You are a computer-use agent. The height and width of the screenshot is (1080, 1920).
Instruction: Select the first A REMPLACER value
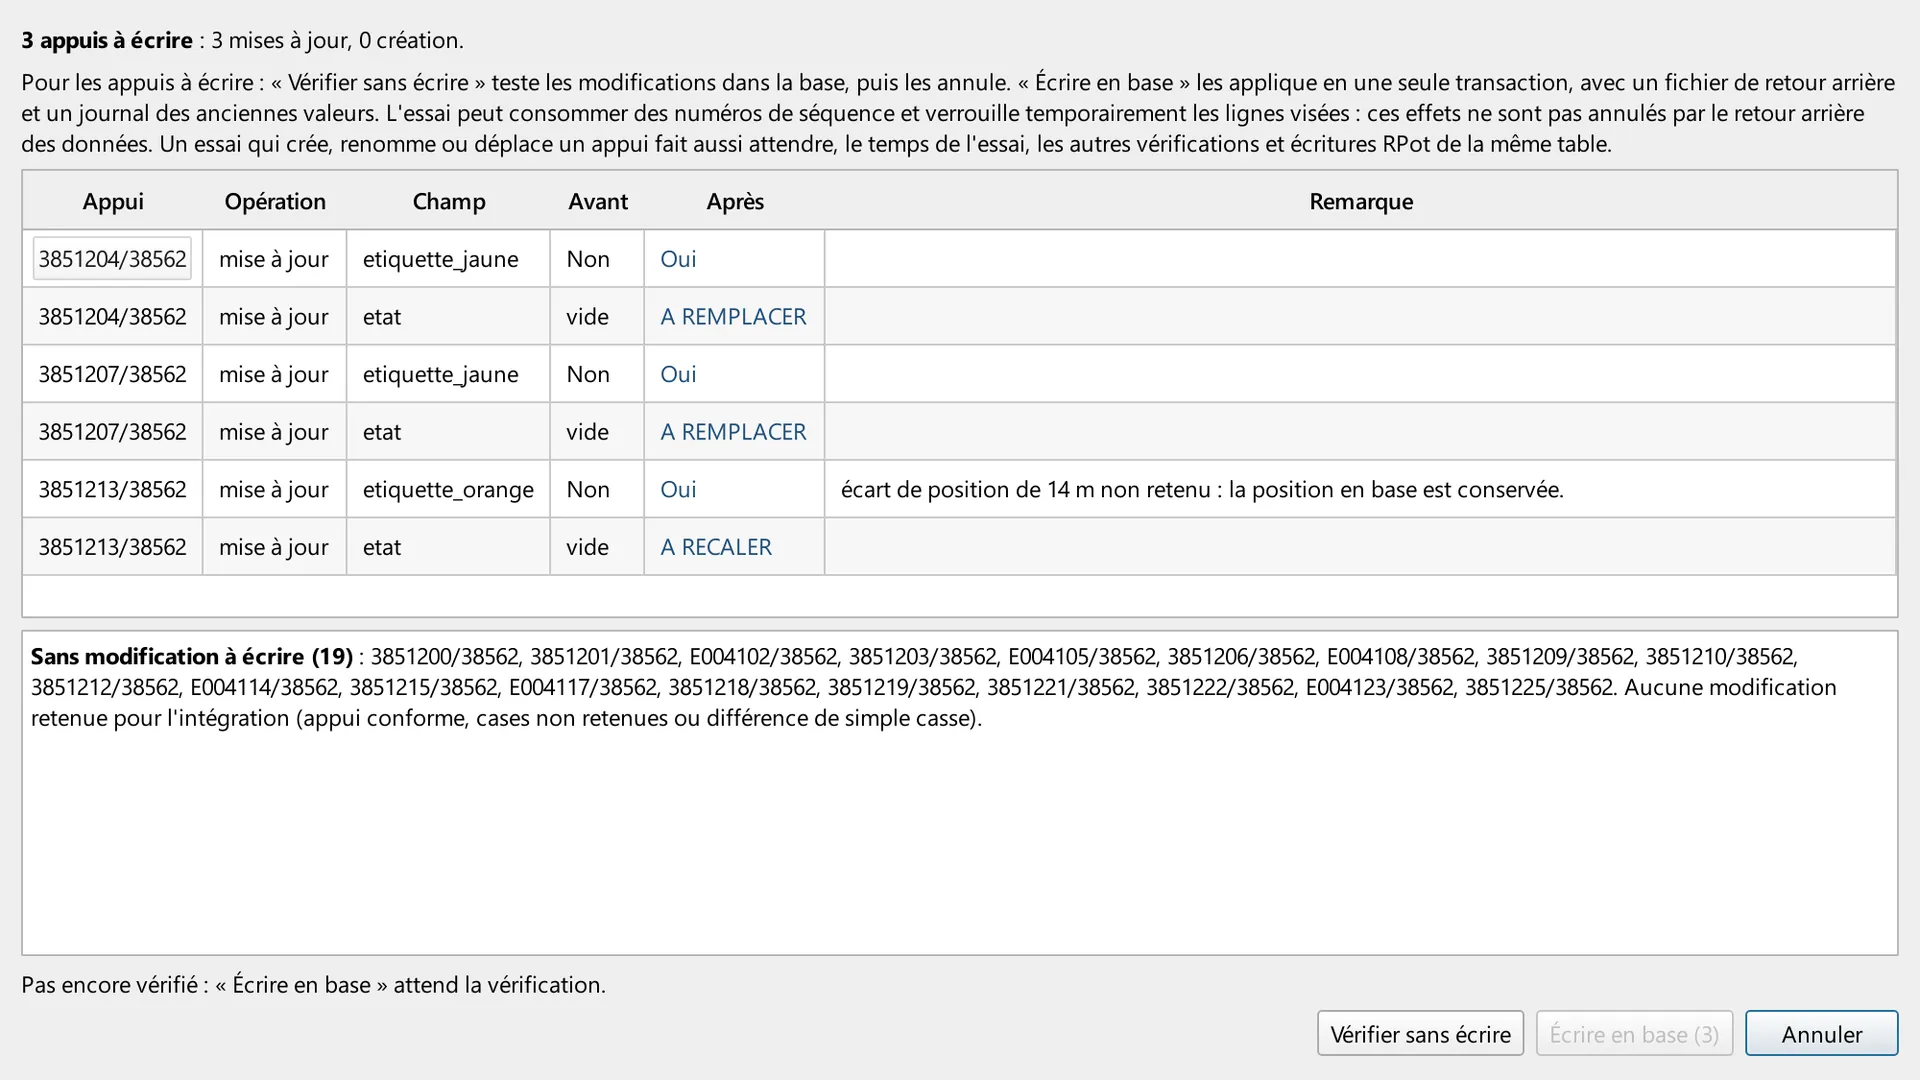tap(734, 317)
